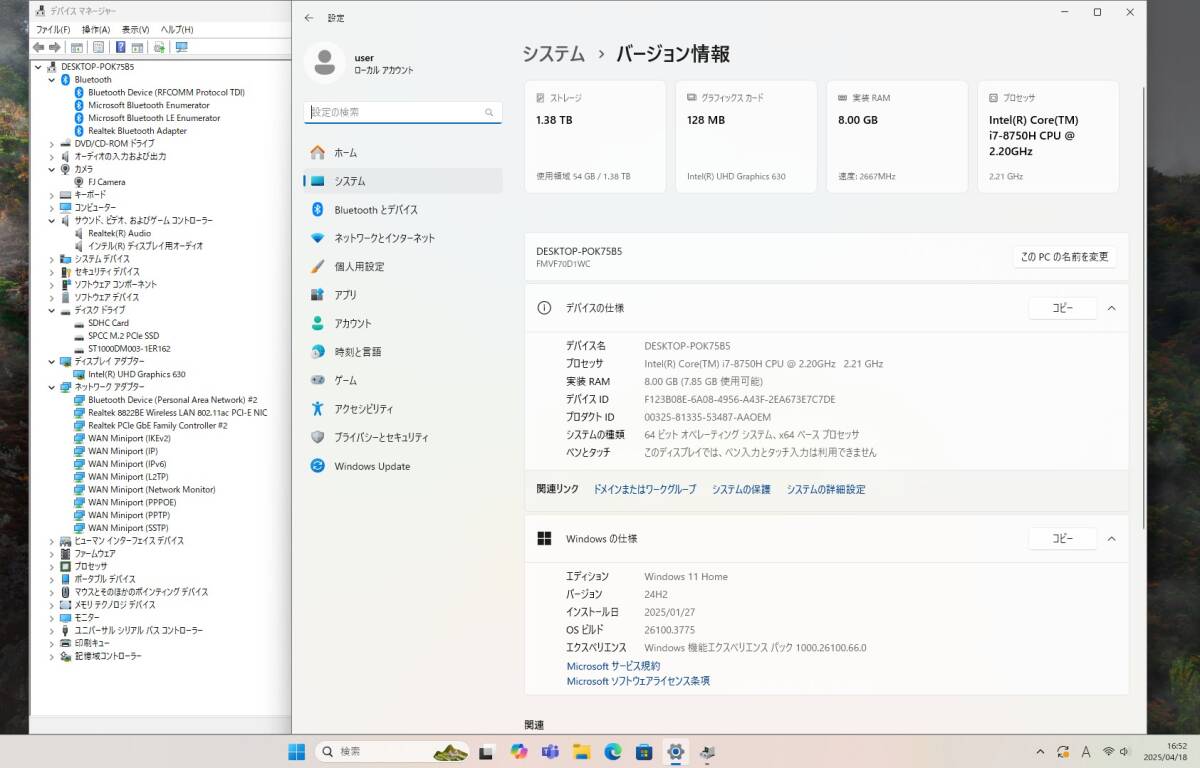Image resolution: width=1200 pixels, height=768 pixels.
Task: Open Bluetooth とデバイス settings page
Action: coord(403,210)
